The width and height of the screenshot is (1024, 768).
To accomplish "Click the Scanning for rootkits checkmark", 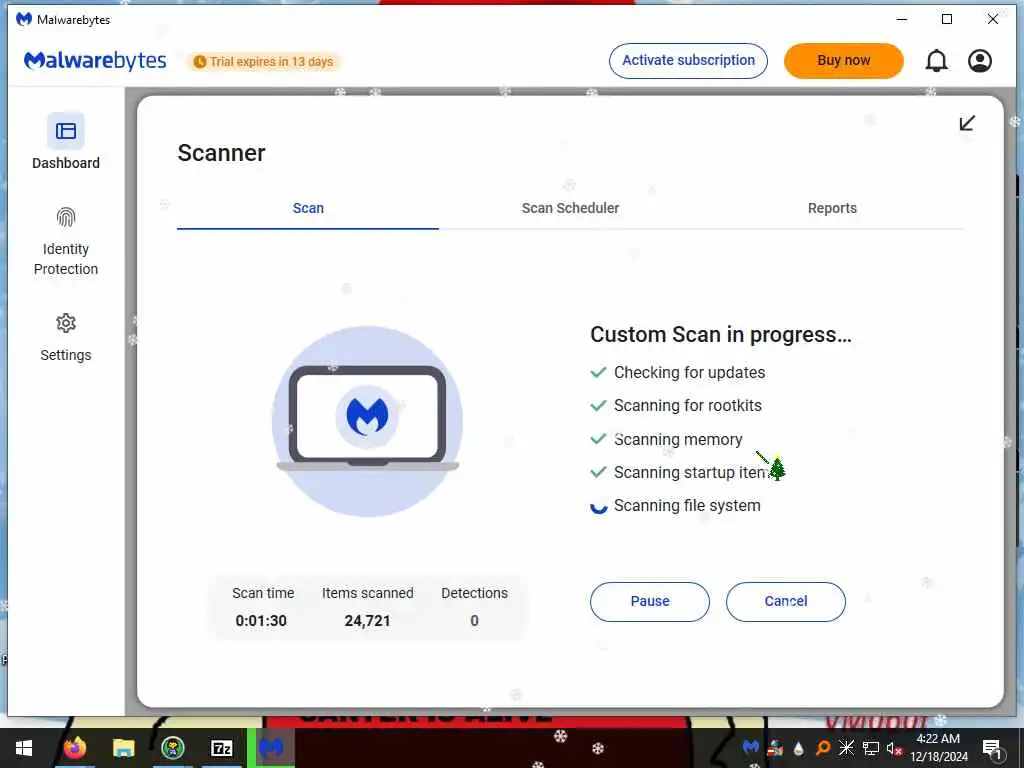I will [x=598, y=406].
